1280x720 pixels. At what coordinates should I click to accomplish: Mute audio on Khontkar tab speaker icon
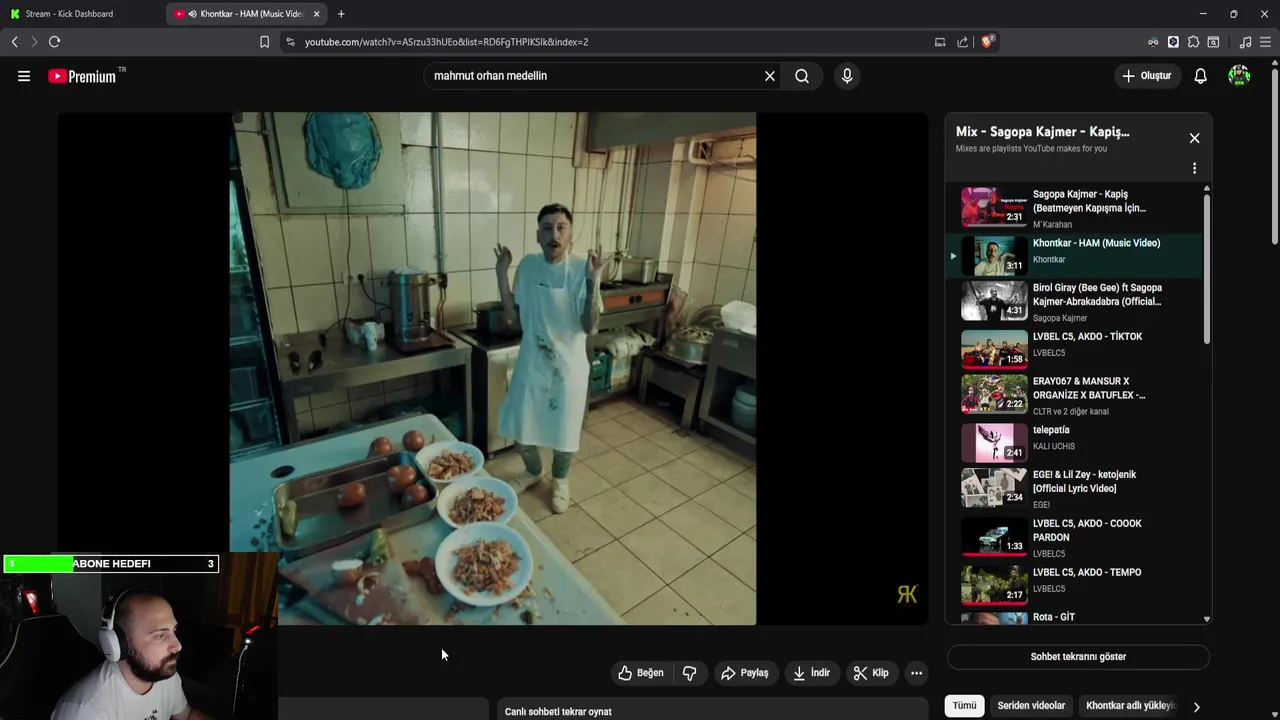coord(192,14)
